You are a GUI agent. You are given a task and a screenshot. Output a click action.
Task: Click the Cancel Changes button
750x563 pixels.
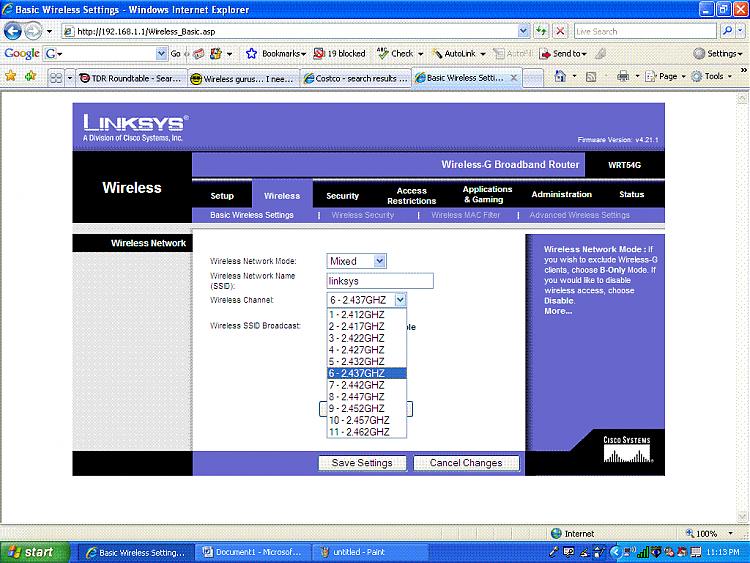coord(465,463)
